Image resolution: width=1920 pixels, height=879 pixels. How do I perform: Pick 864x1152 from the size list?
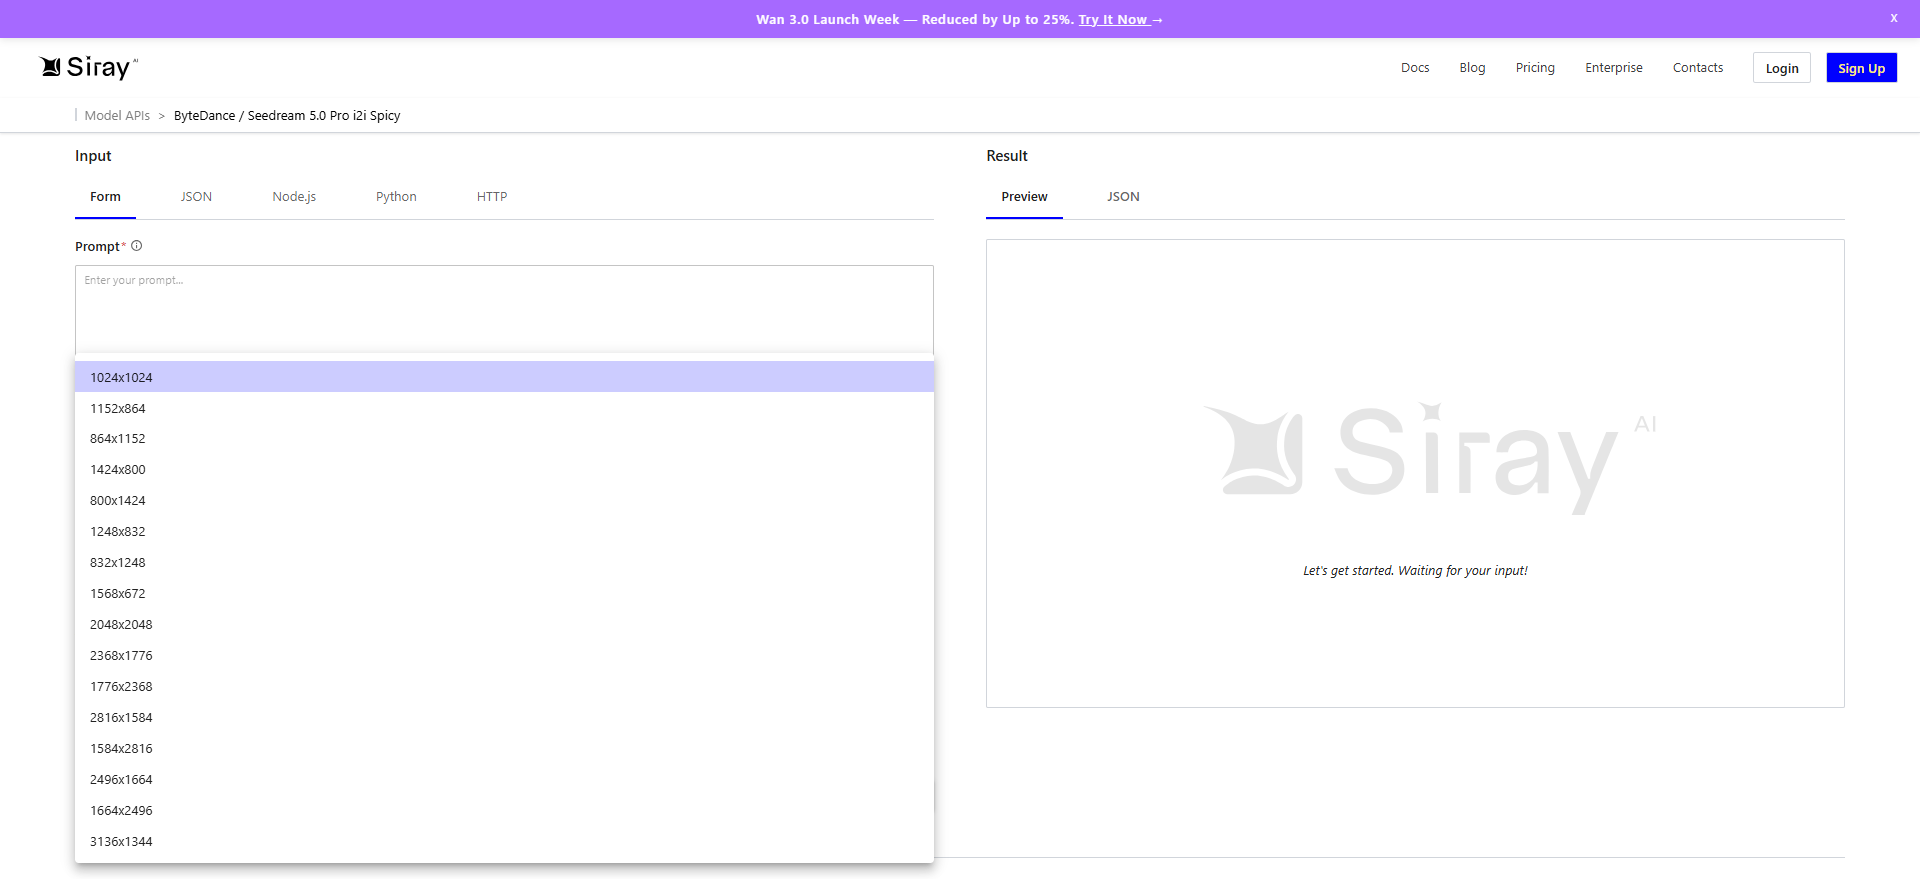coord(504,439)
